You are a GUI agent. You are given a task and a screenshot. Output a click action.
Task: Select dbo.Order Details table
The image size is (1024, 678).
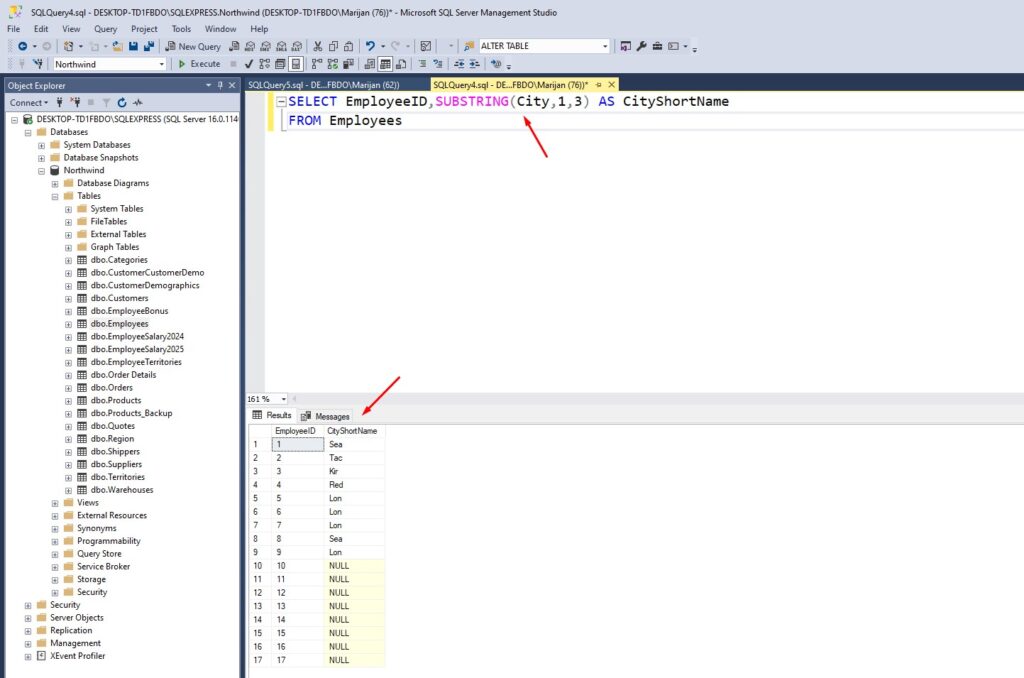[123, 375]
